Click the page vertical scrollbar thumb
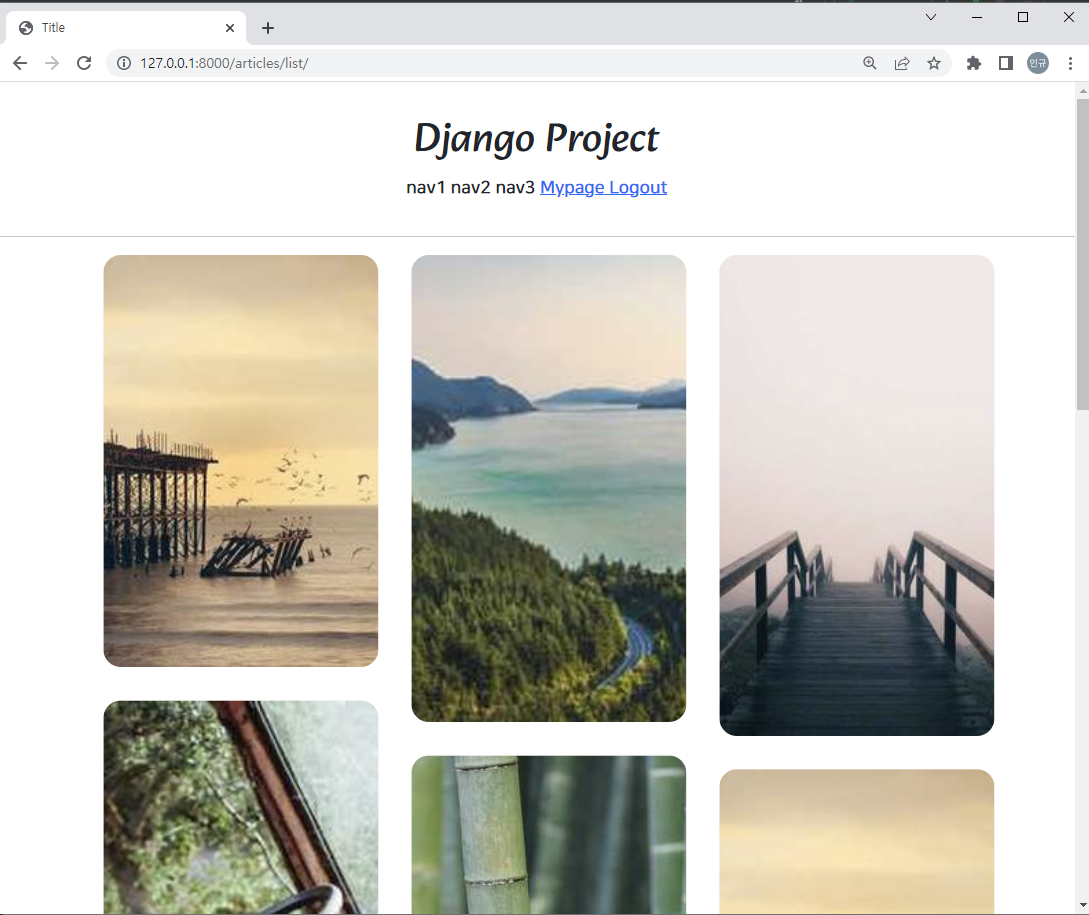1089x915 pixels. (x=1083, y=254)
